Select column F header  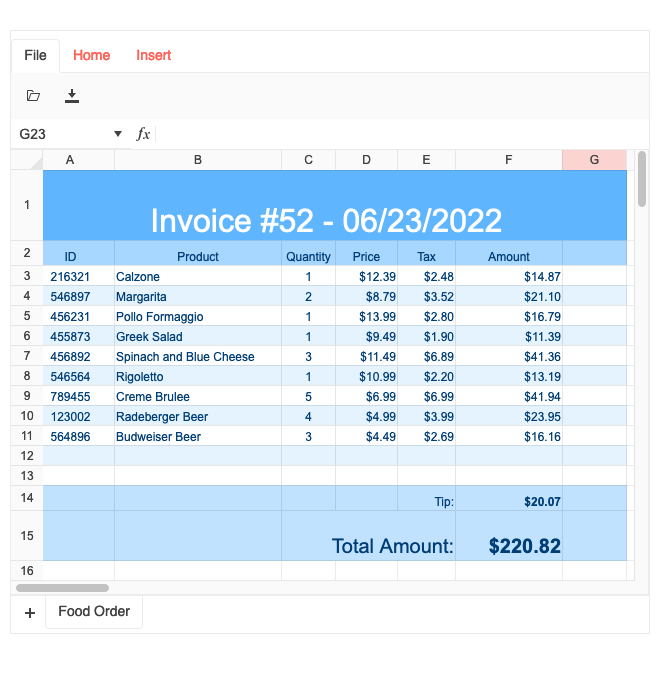click(509, 160)
